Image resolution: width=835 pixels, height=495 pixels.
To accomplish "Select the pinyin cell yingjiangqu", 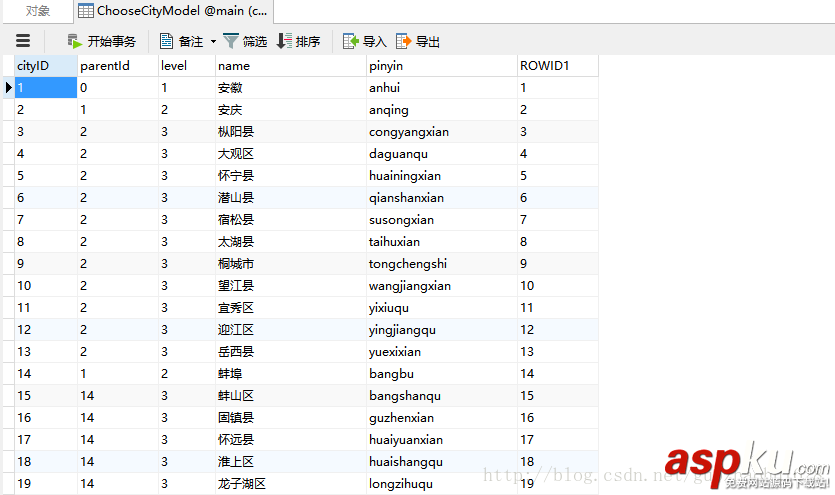I will [442, 329].
